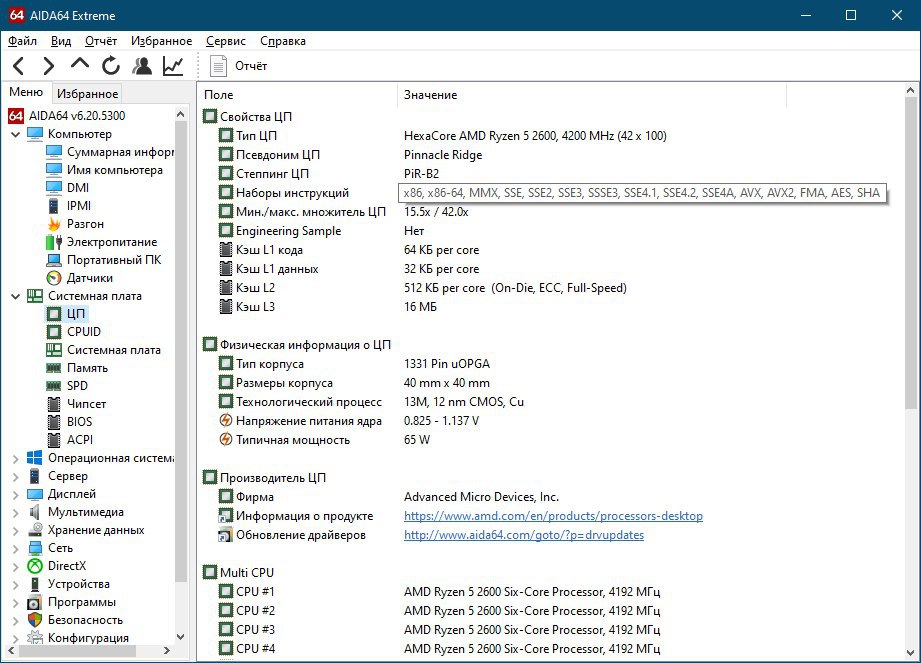Click the Windows logo icon of Операционная система
Screen dimensions: 921x663
[x=35, y=458]
